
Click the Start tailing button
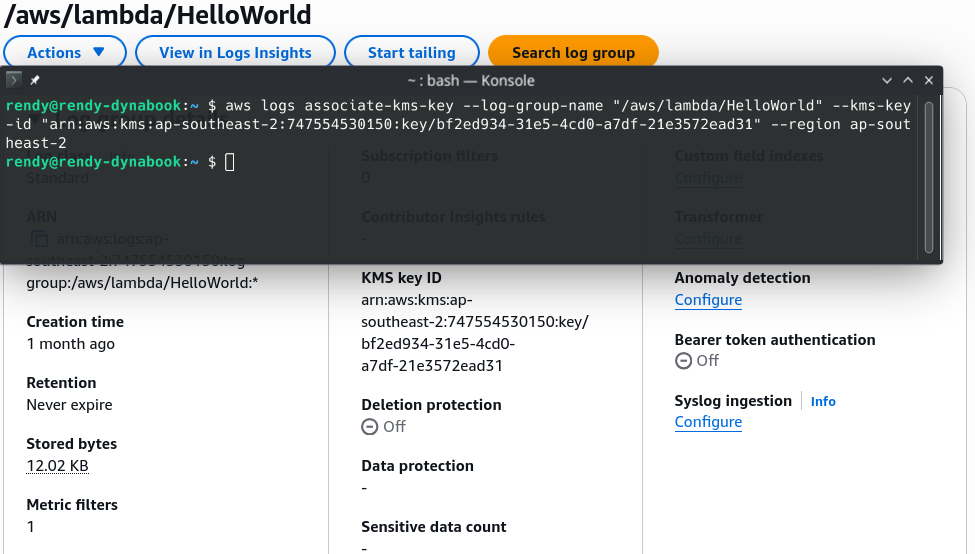coord(412,53)
